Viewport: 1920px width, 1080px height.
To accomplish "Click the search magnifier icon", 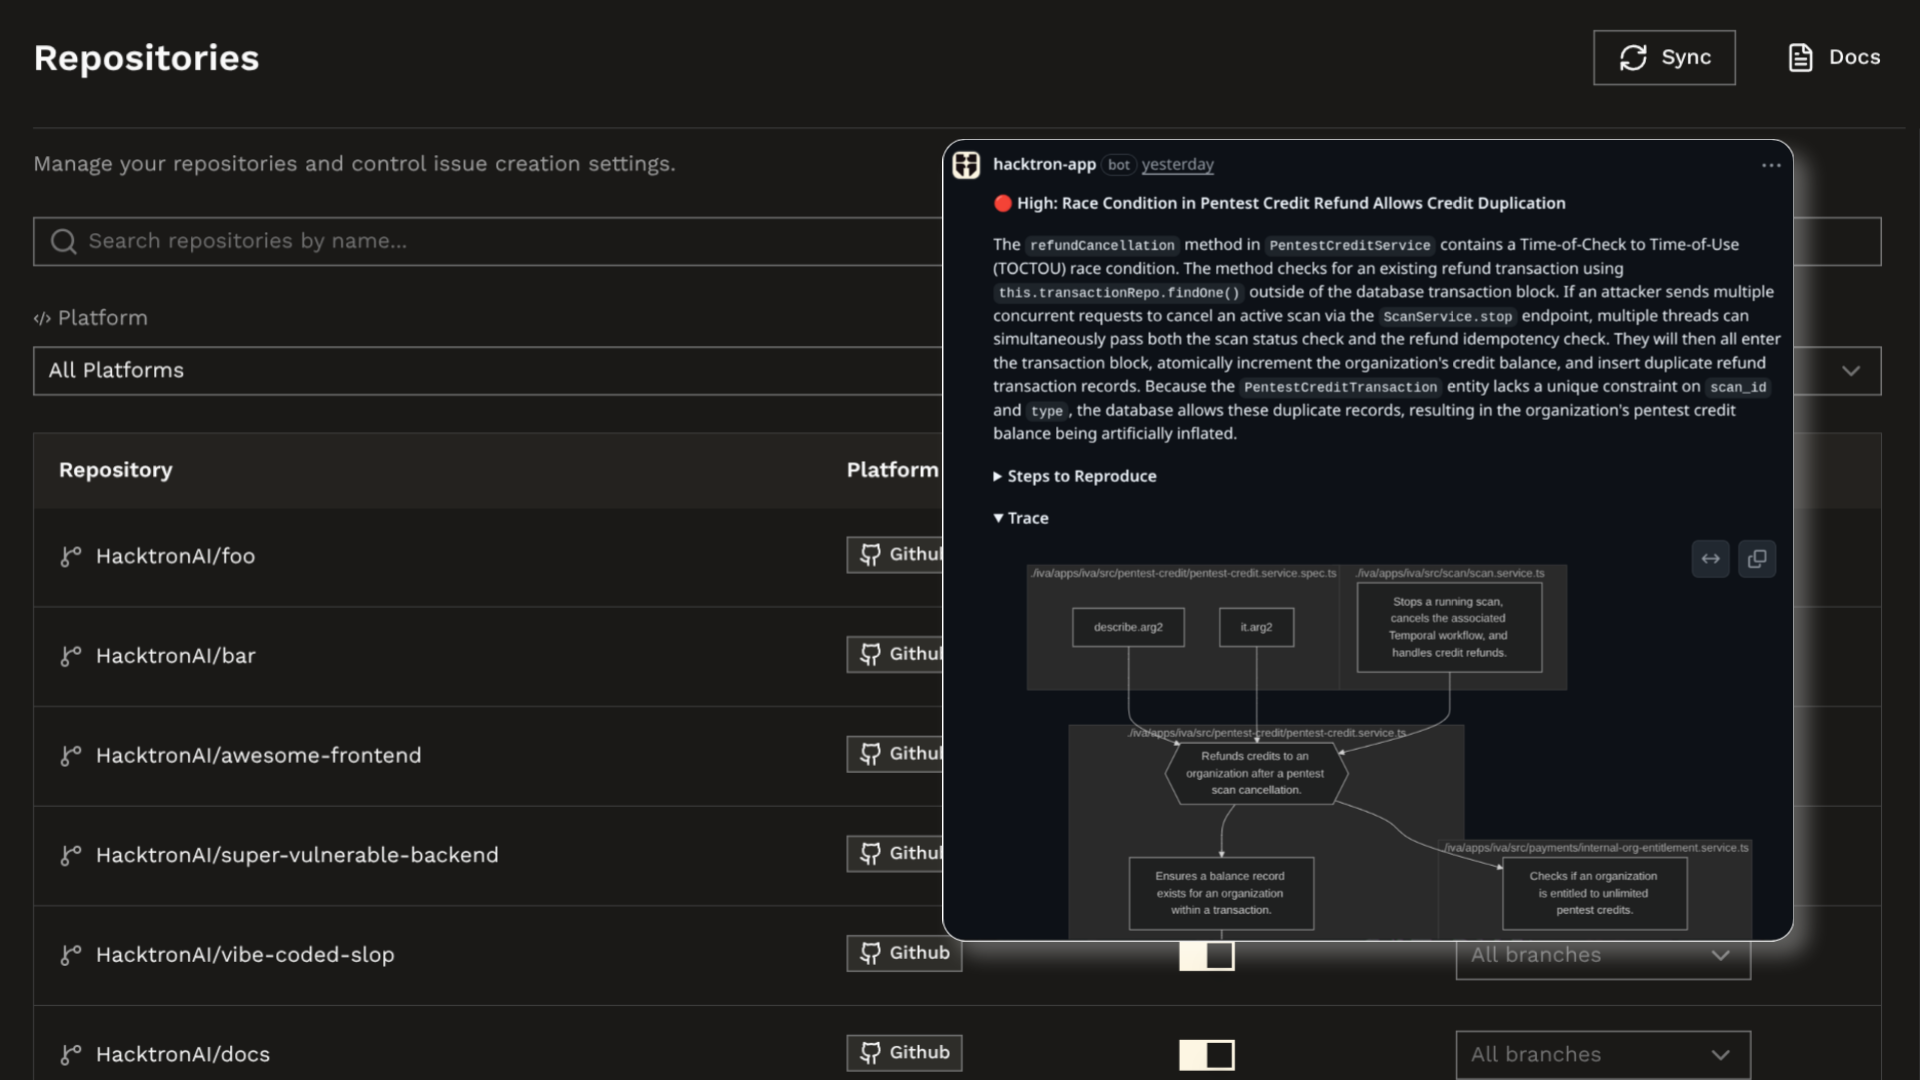I will 63,241.
